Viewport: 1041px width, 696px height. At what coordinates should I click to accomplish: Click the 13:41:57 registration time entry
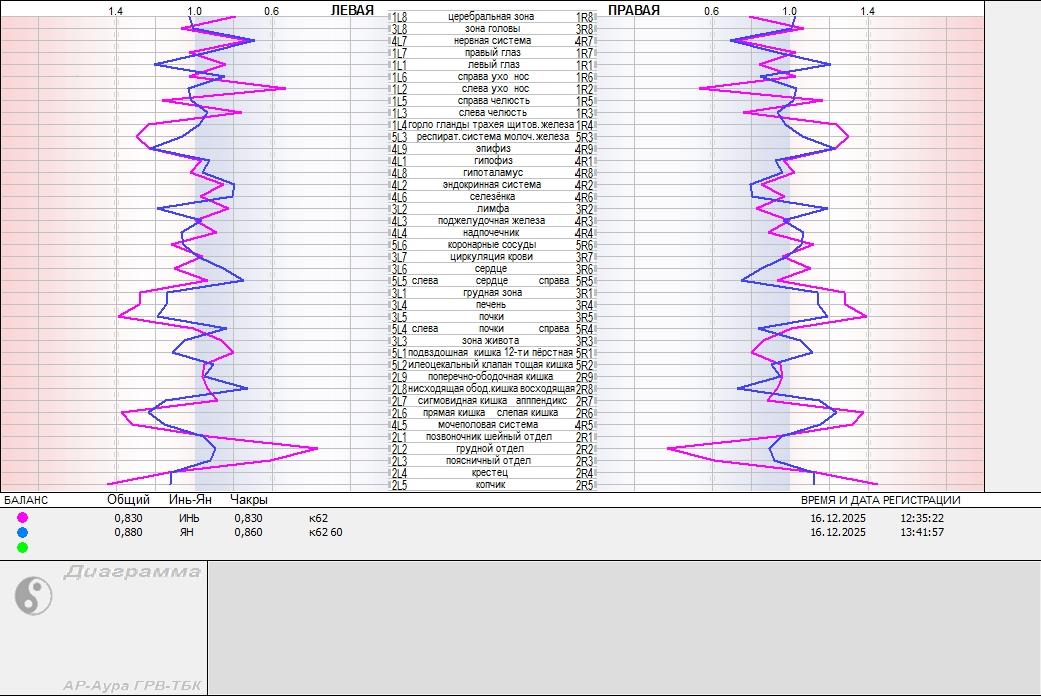pyautogui.click(x=922, y=532)
